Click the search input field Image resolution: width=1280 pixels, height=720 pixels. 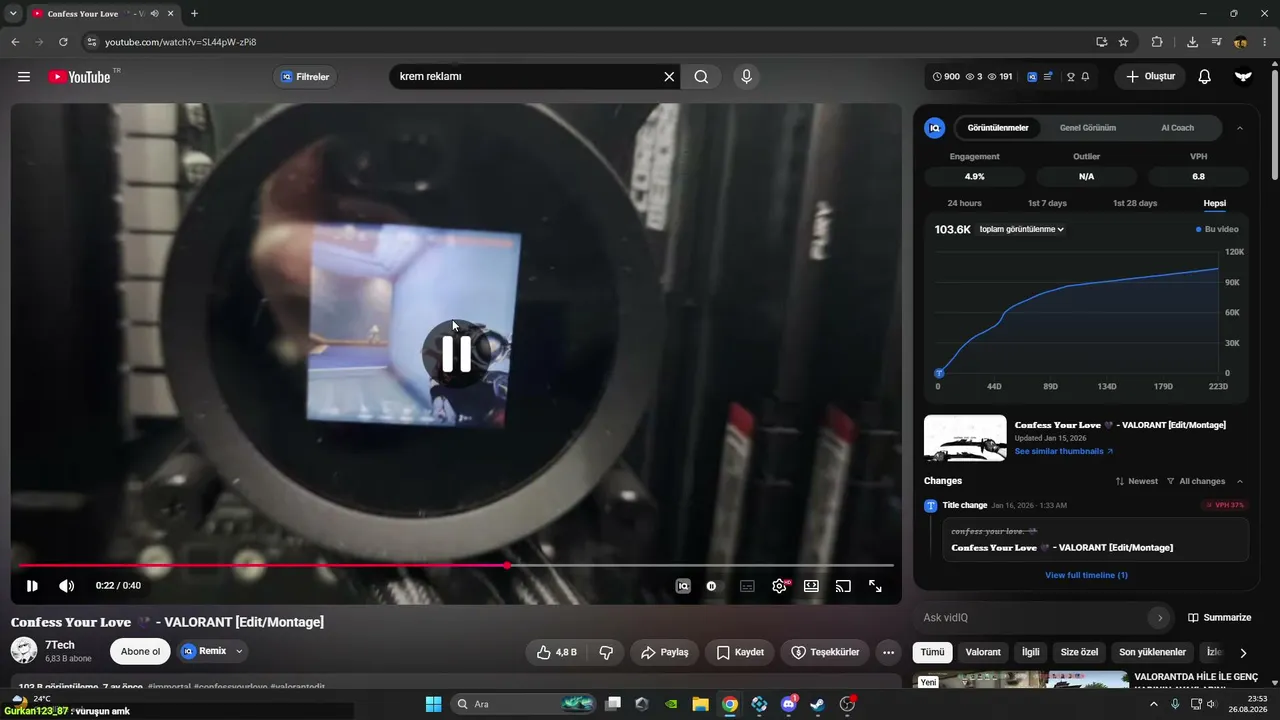tap(524, 77)
